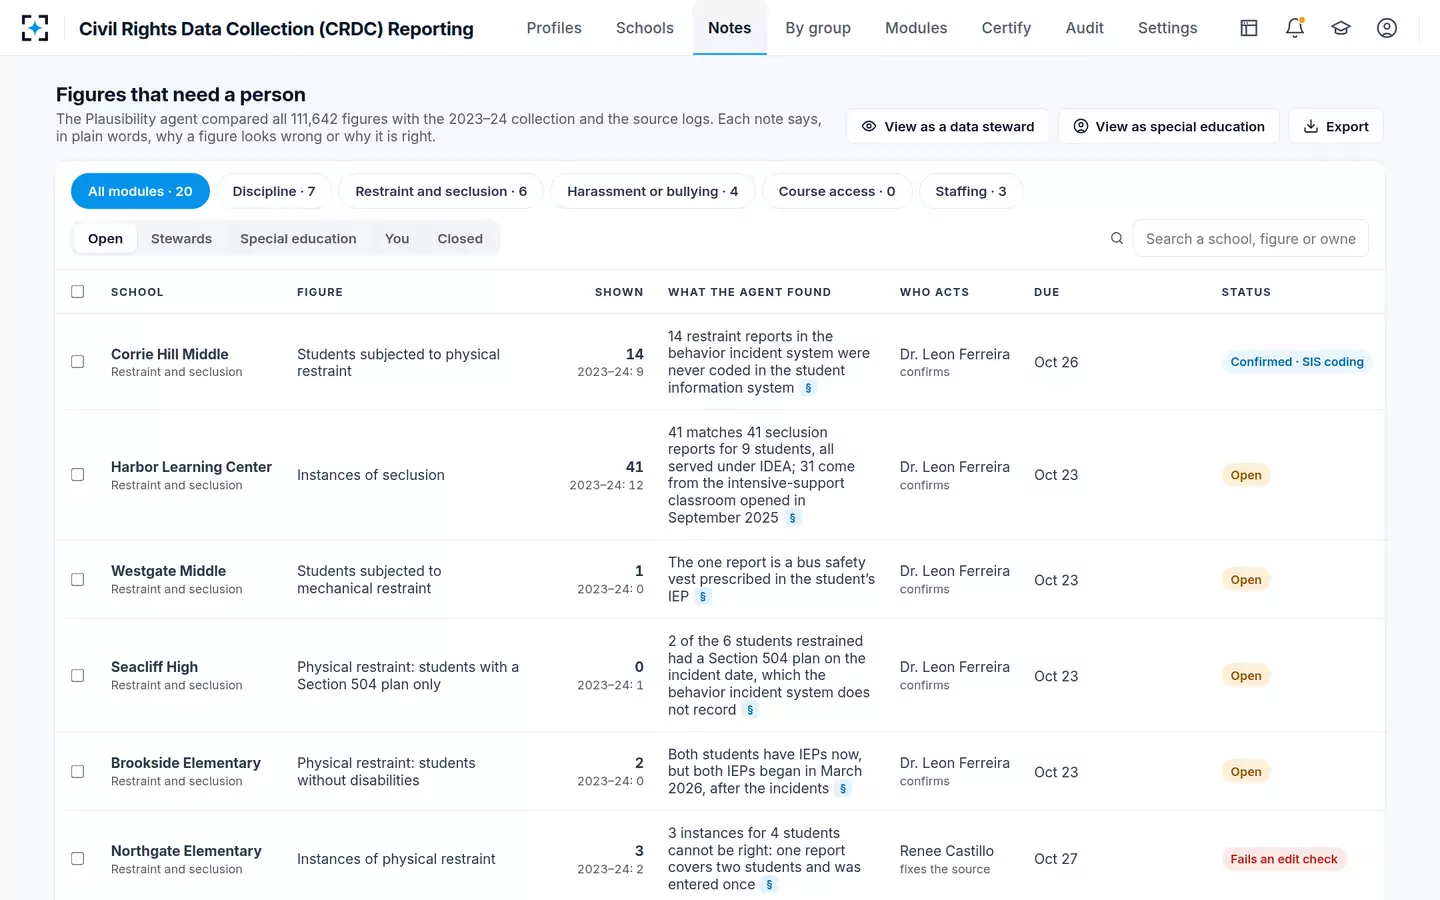The image size is (1440, 900).
Task: Open the Harbor Learning Center school name
Action: coord(191,467)
